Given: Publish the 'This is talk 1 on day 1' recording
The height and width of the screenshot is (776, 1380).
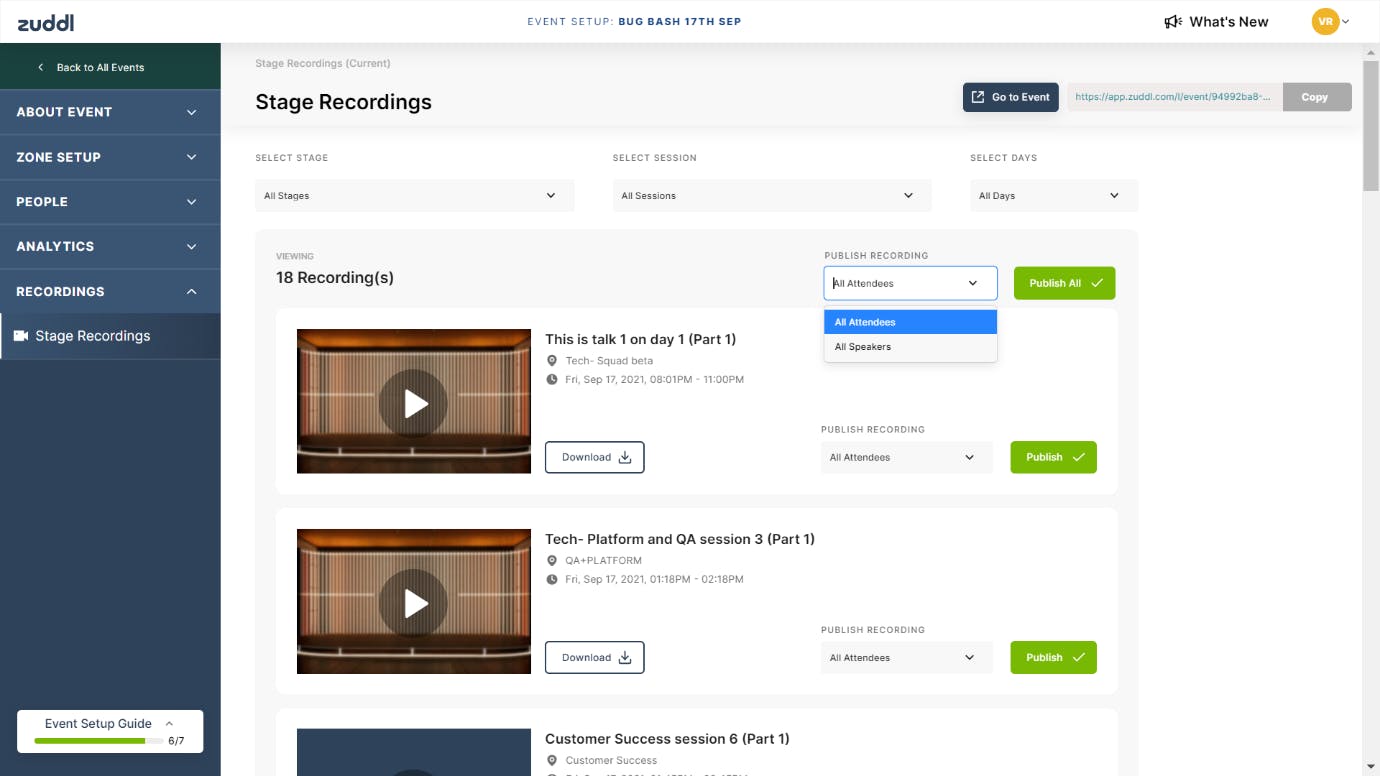Looking at the screenshot, I should click(1053, 457).
